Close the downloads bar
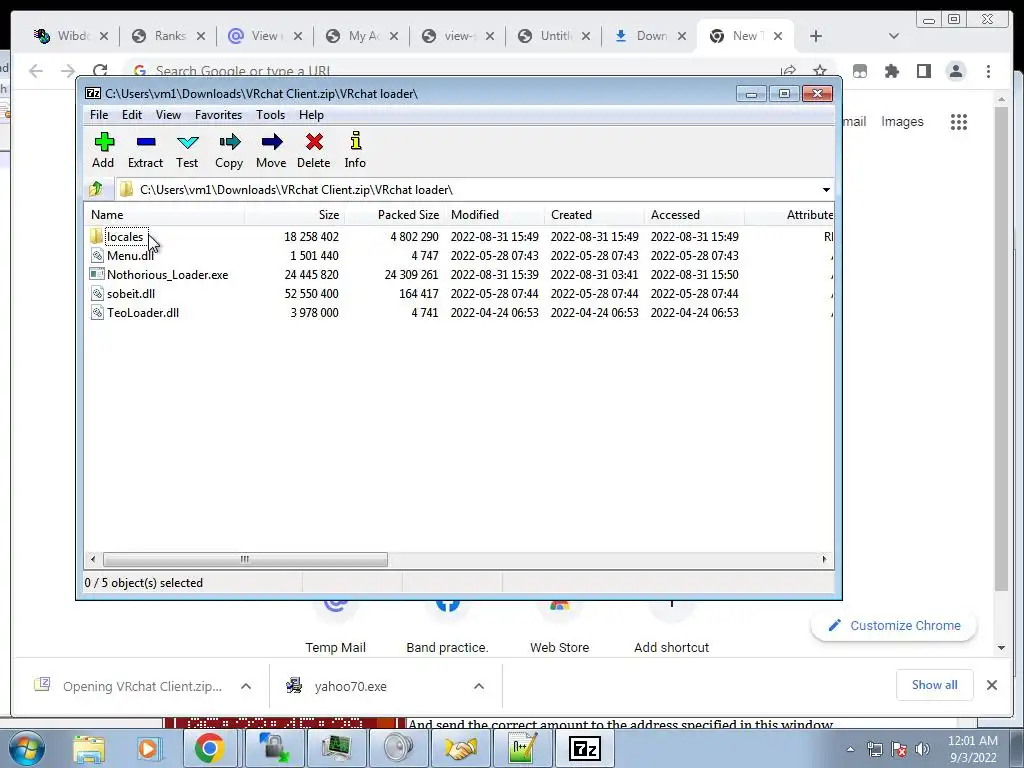Screen dimensions: 1024x768 tap(991, 685)
